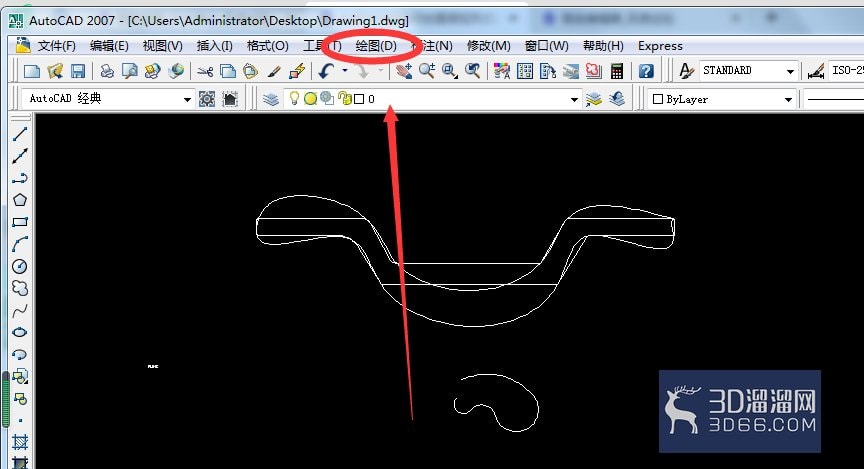
Task: Click layer 0 color square
Action: [359, 99]
